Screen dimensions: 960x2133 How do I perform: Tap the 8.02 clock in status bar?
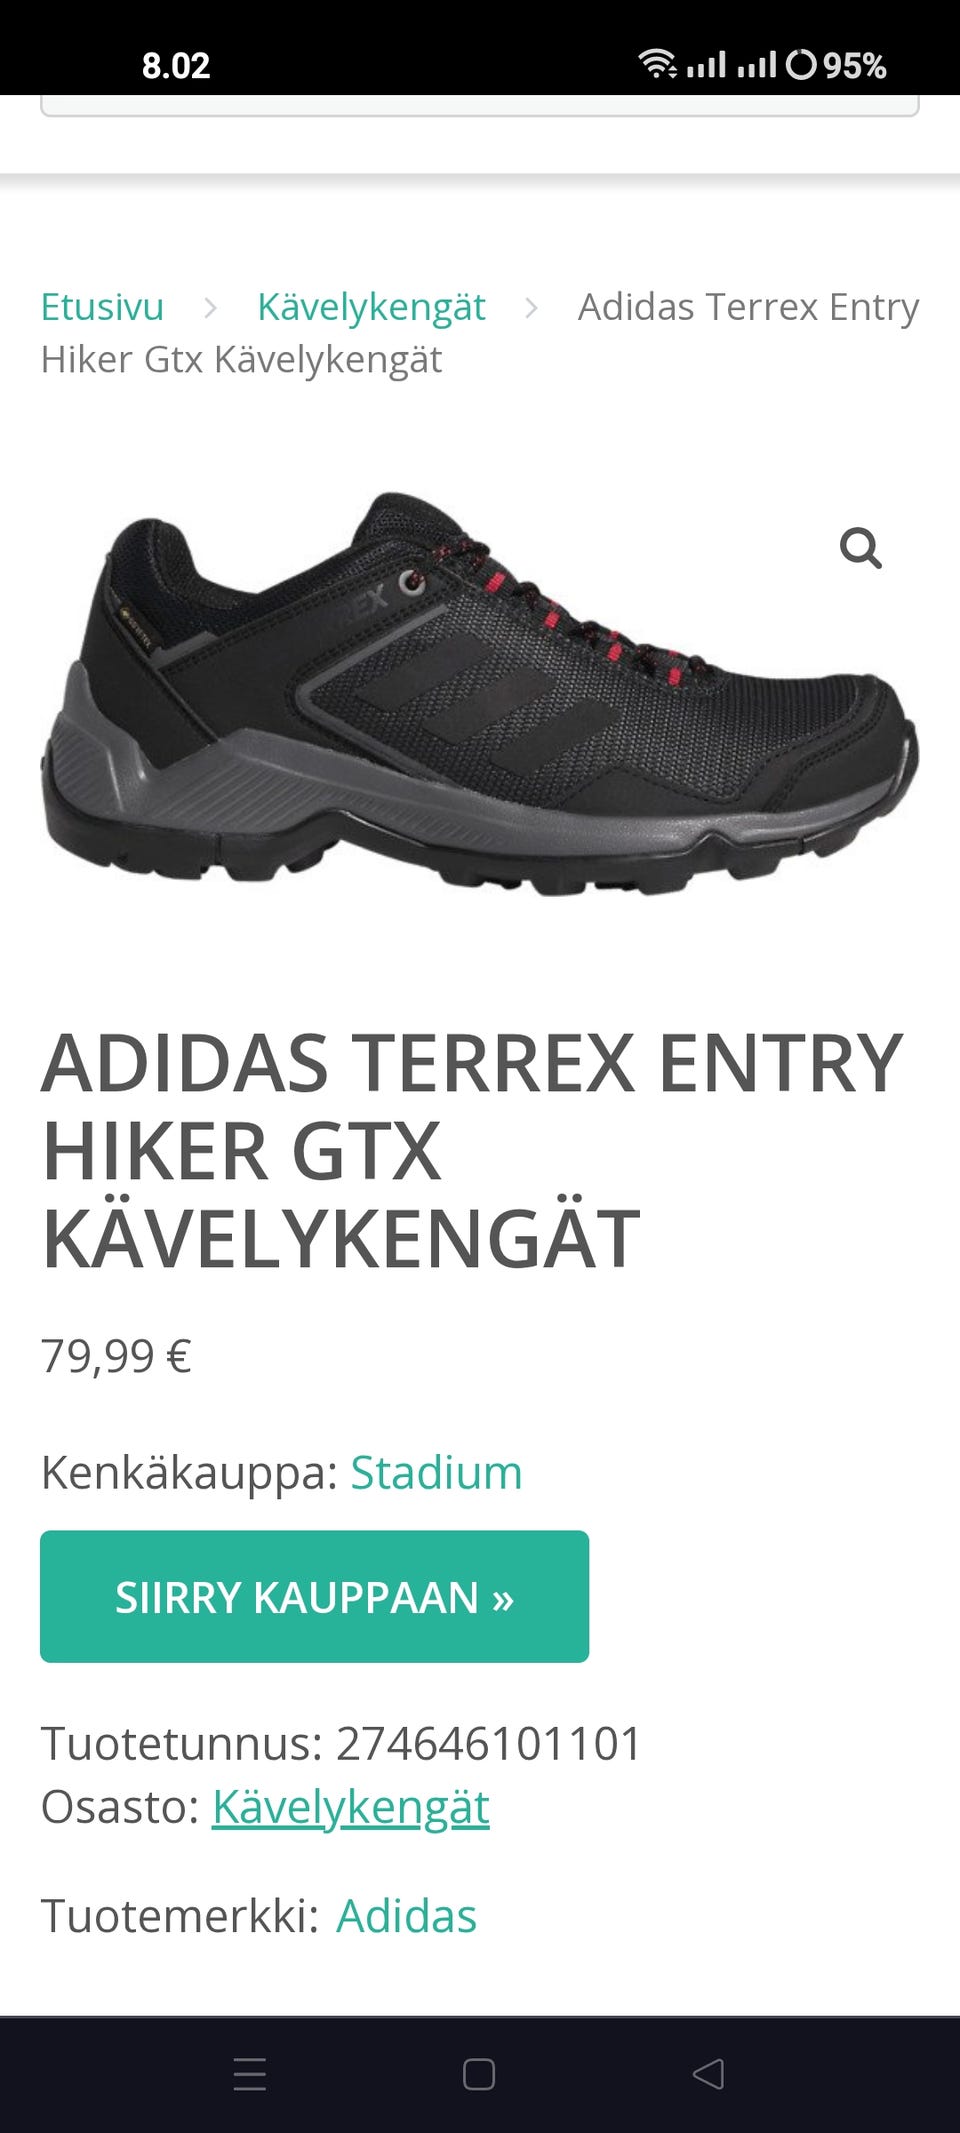click(176, 66)
